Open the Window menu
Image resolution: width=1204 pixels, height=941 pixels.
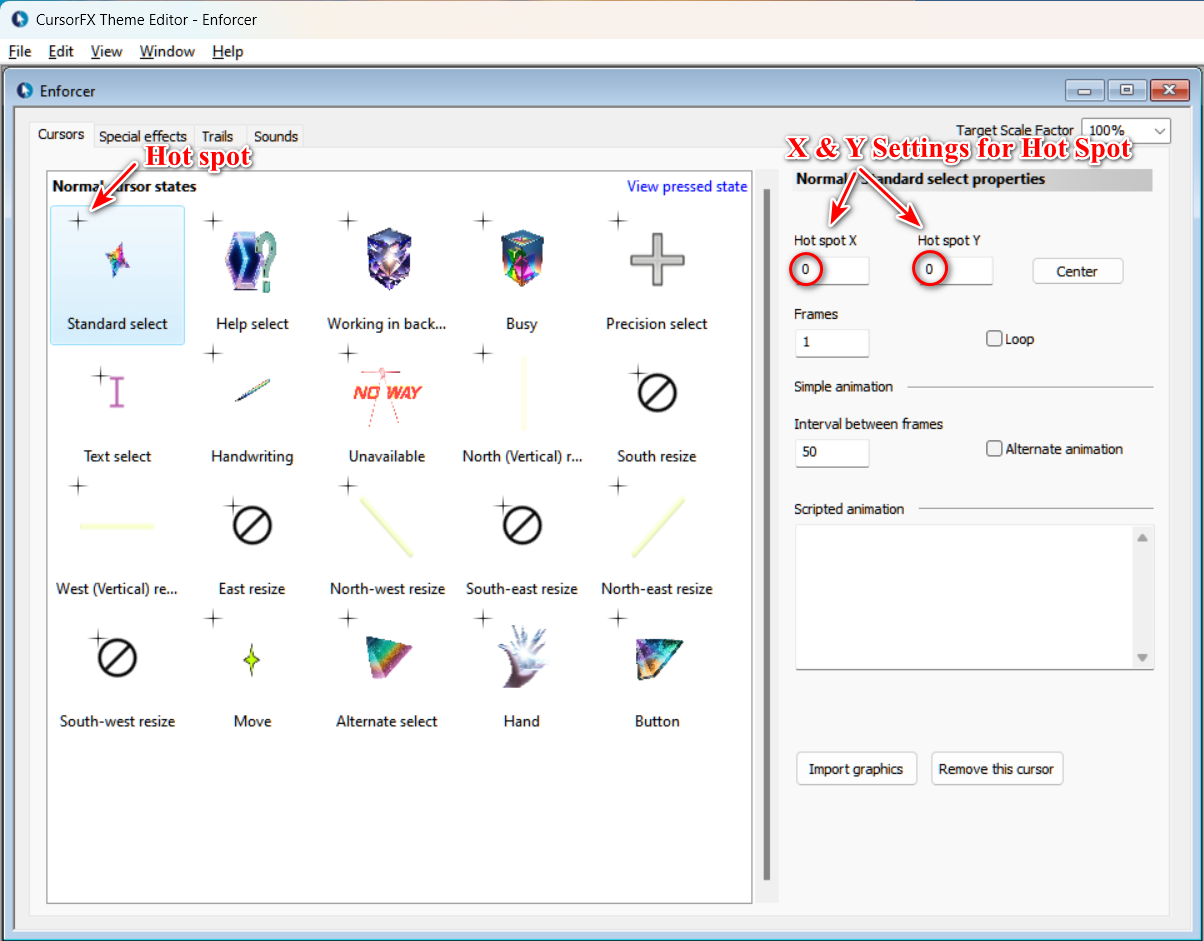pyautogui.click(x=167, y=52)
